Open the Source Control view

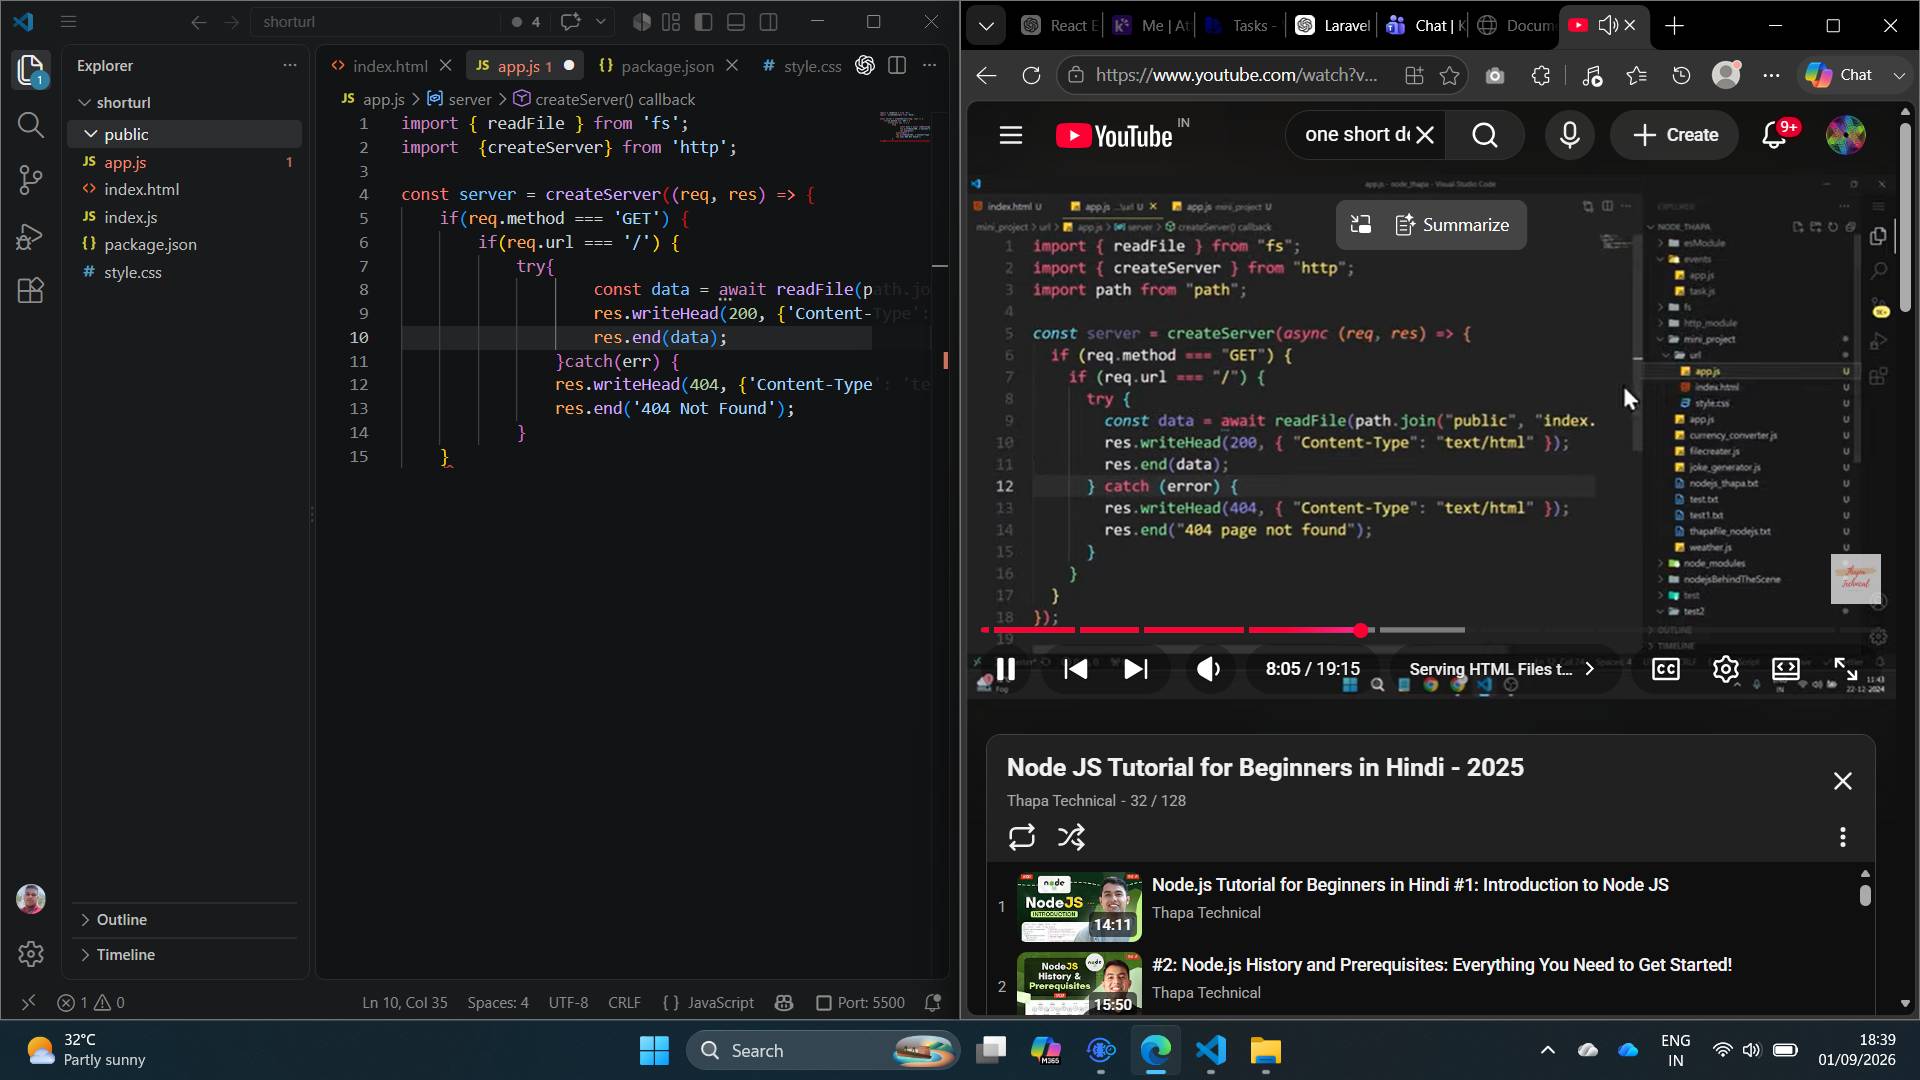pyautogui.click(x=30, y=180)
